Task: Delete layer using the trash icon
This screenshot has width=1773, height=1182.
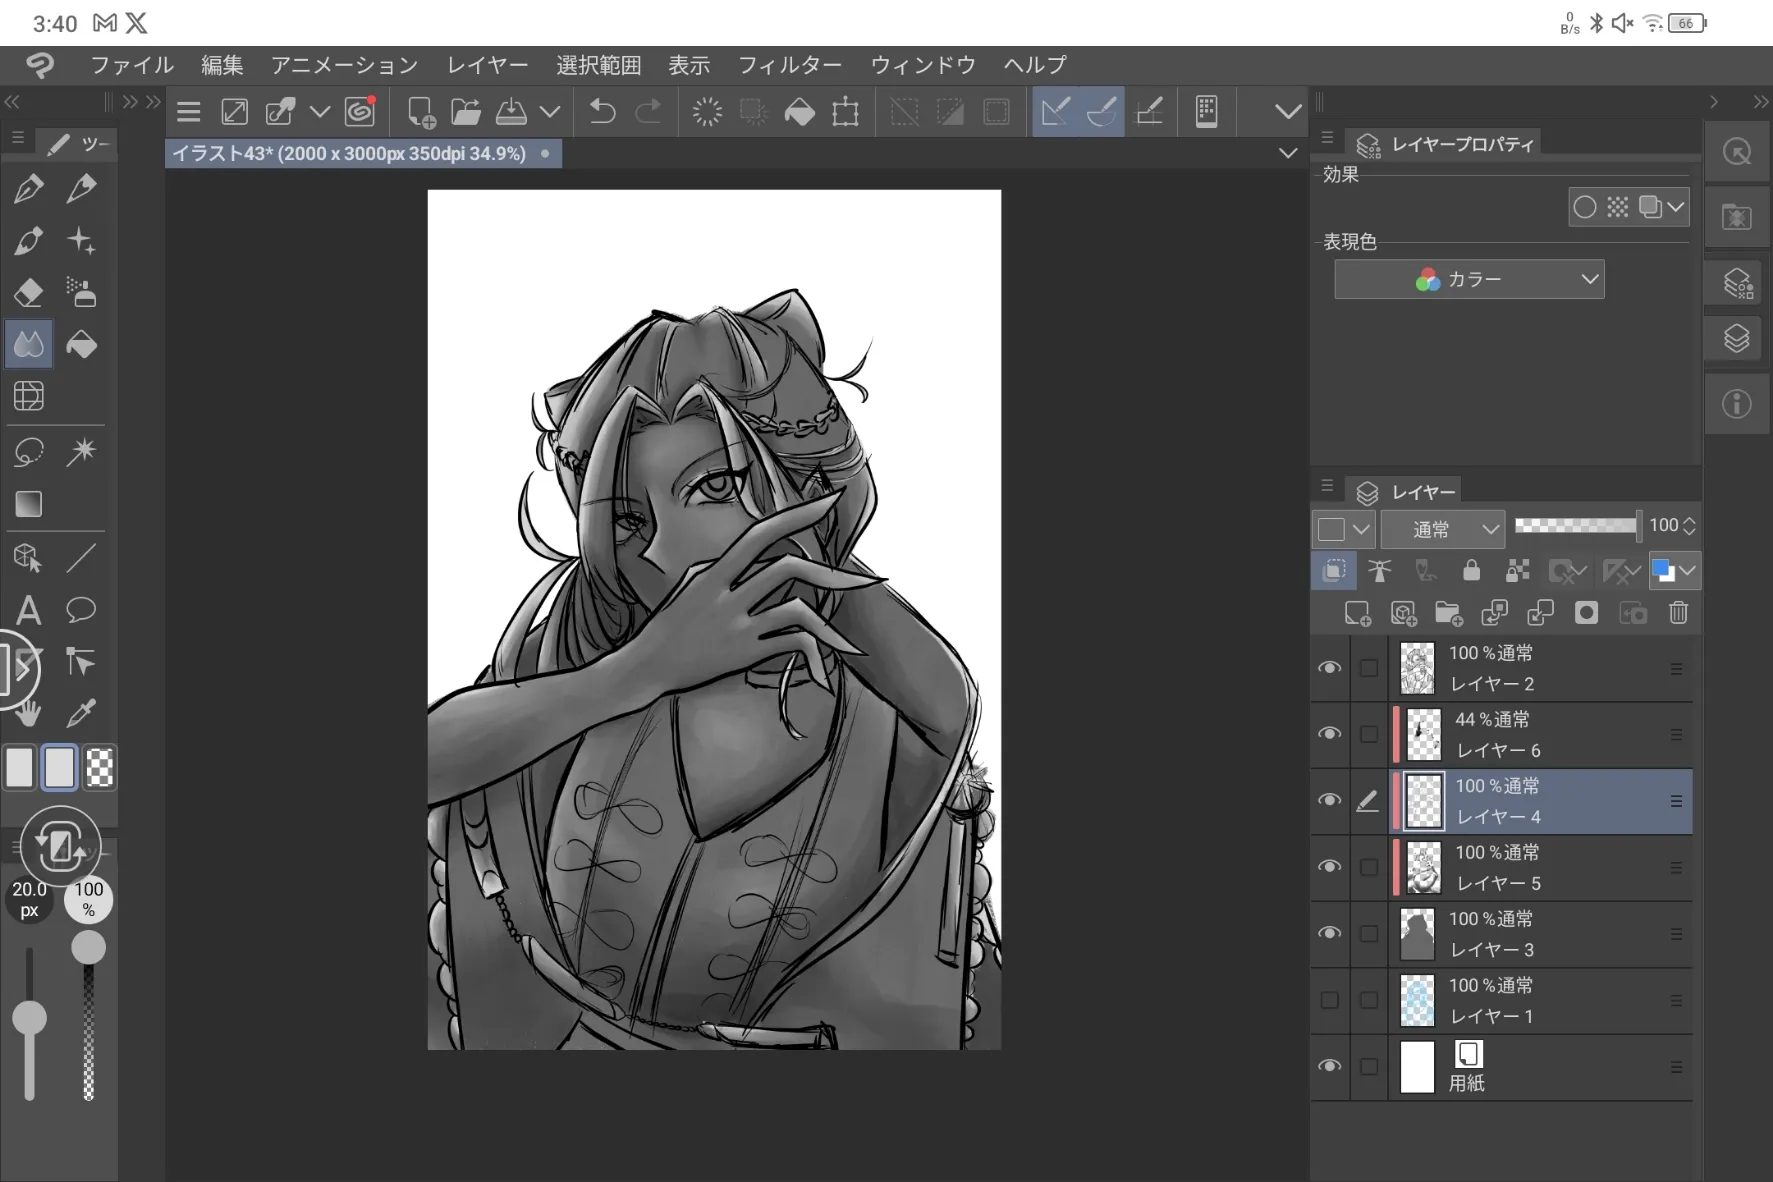Action: [x=1678, y=613]
